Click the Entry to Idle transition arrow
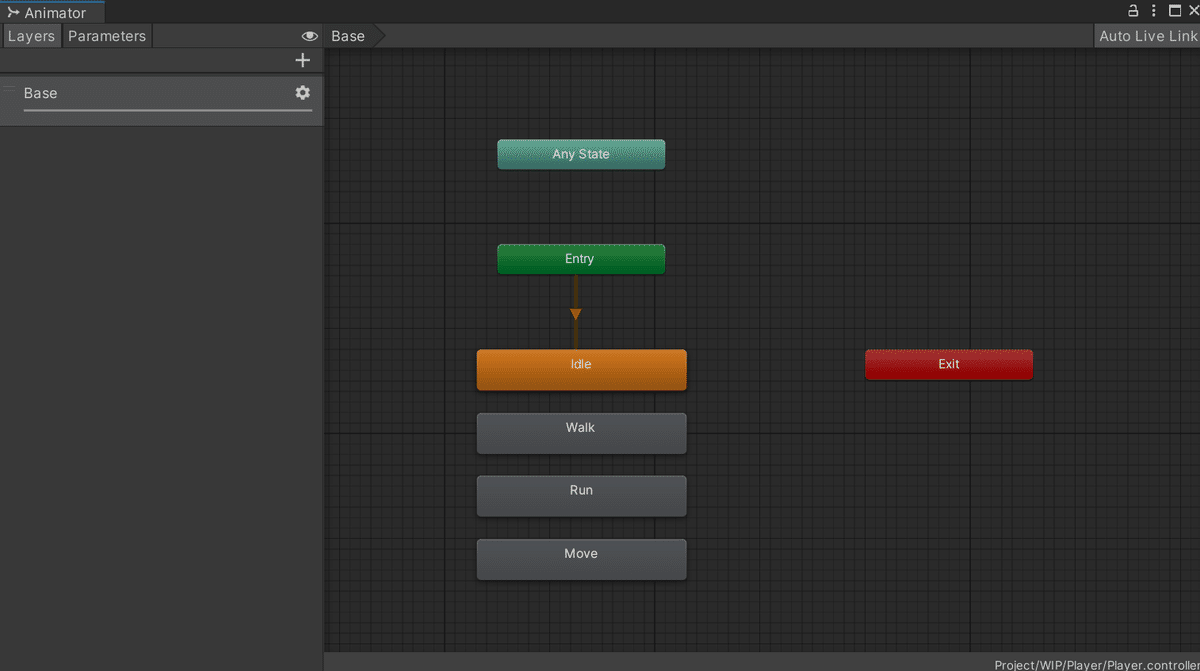This screenshot has height=671, width=1200. (x=575, y=314)
